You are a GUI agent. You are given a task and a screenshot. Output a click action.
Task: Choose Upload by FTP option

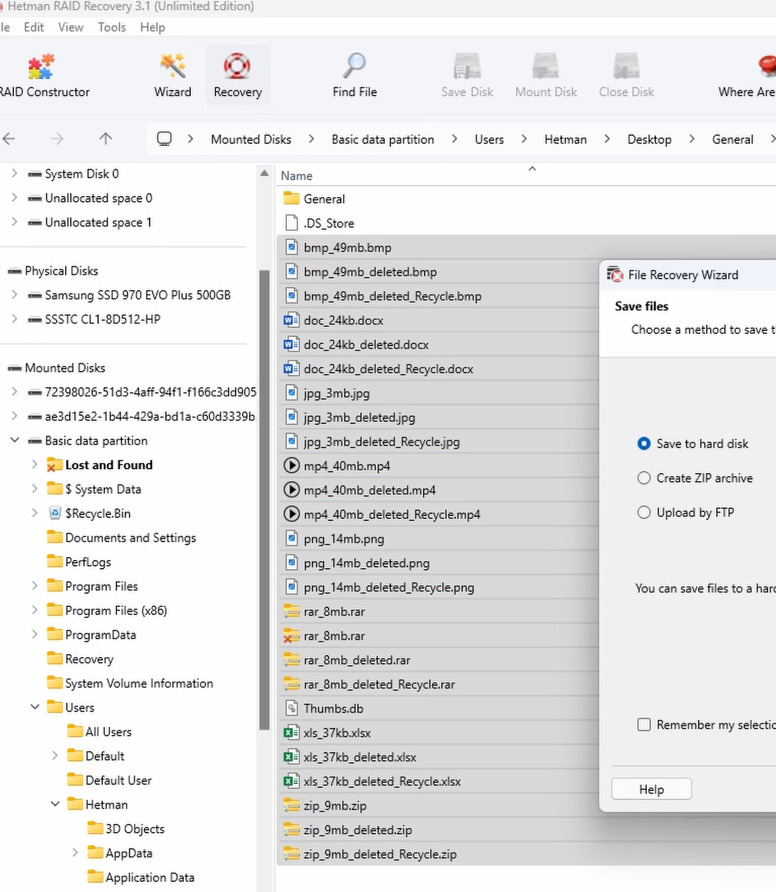643,513
